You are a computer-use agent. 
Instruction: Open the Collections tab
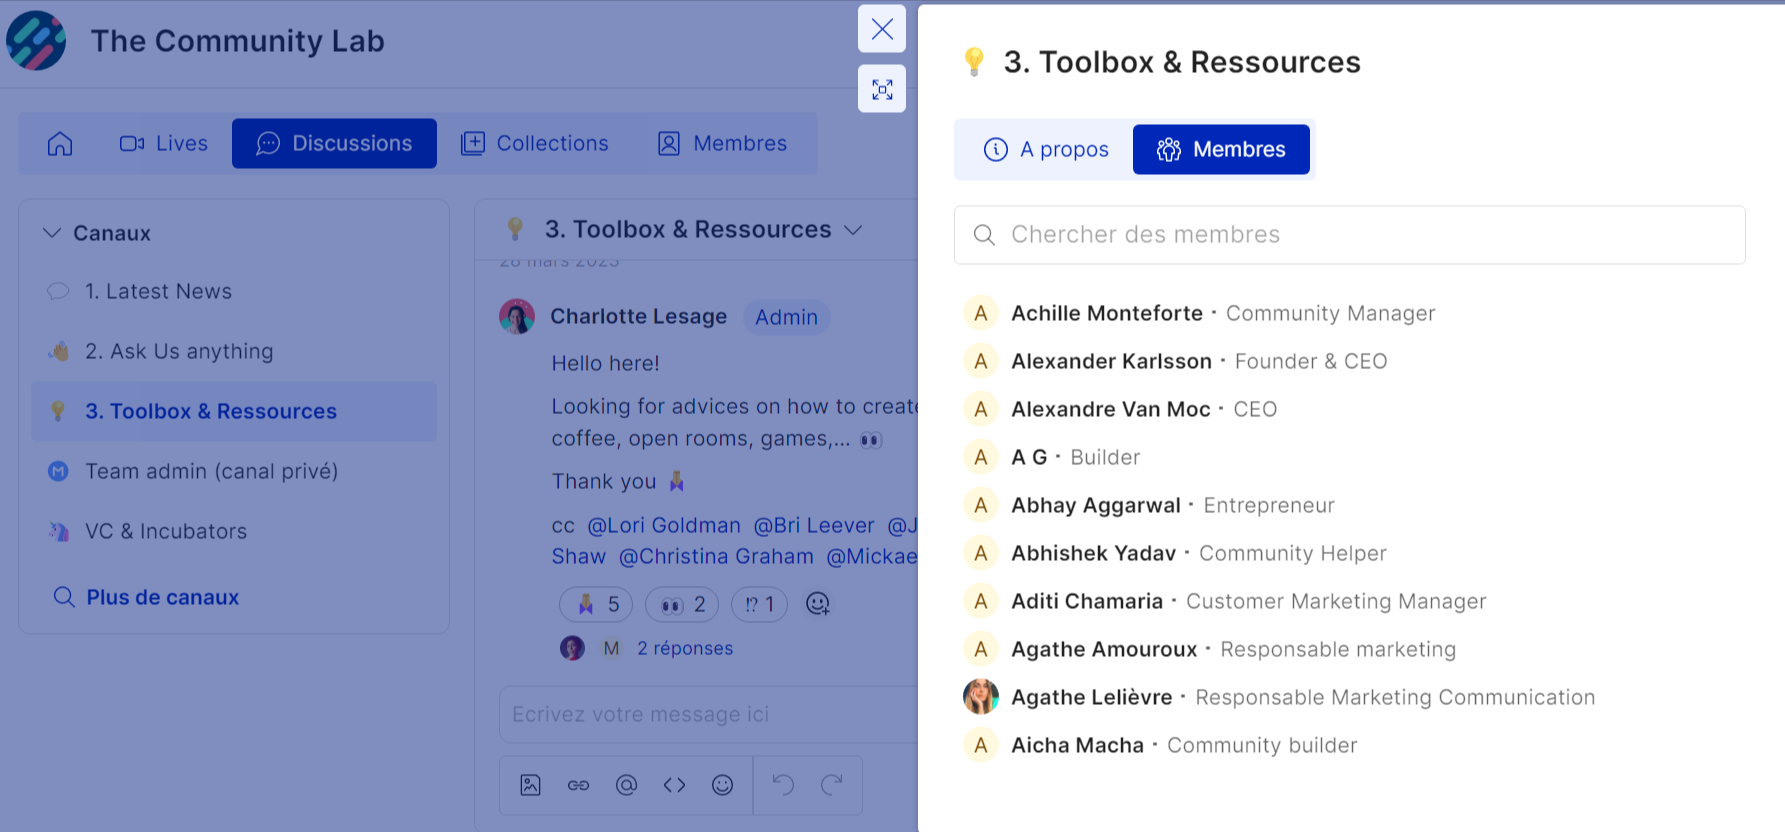pyautogui.click(x=534, y=144)
